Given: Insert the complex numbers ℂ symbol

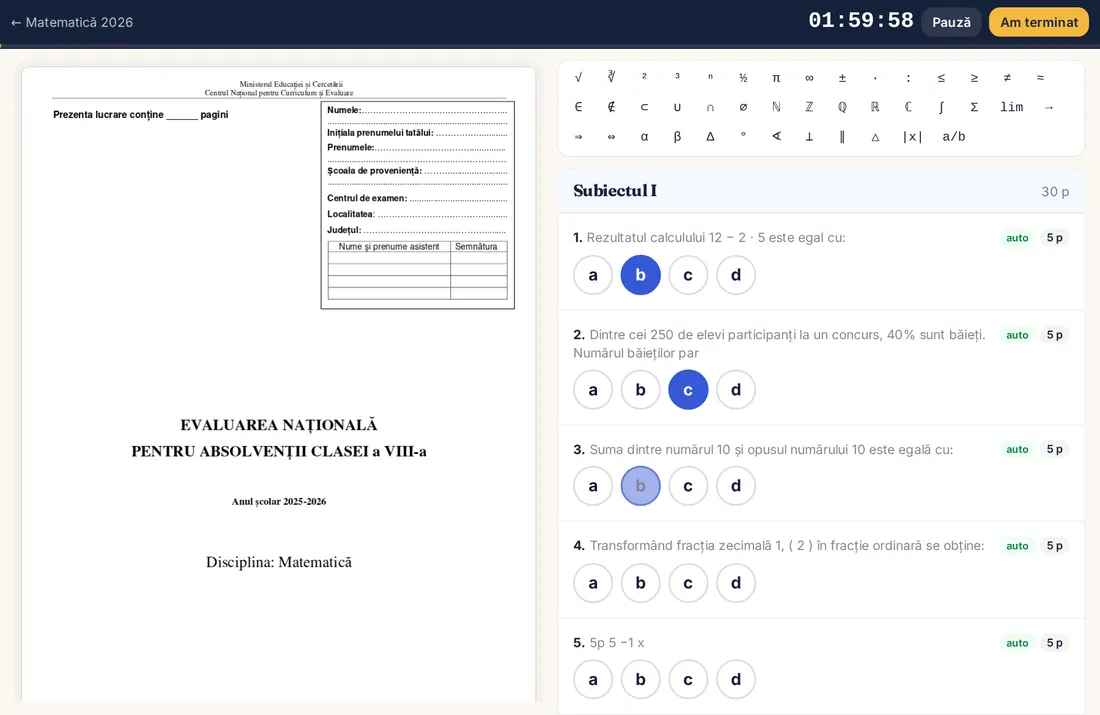Looking at the screenshot, I should click(908, 107).
